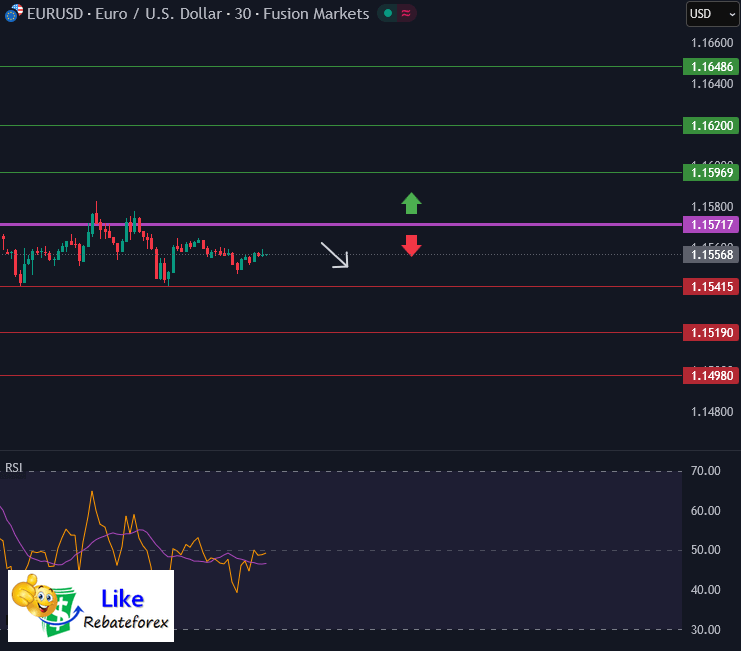Image resolution: width=741 pixels, height=651 pixels.
Task: Click the 50.00 RSI scale value
Action: pyautogui.click(x=706, y=550)
